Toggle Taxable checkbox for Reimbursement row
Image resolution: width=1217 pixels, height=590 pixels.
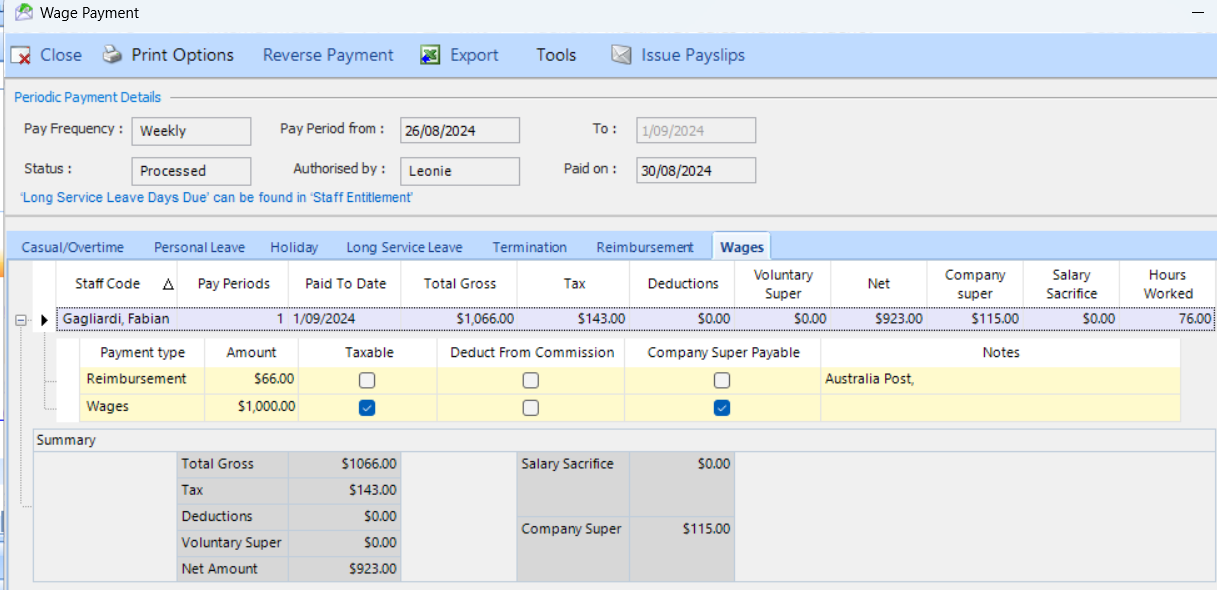(367, 380)
